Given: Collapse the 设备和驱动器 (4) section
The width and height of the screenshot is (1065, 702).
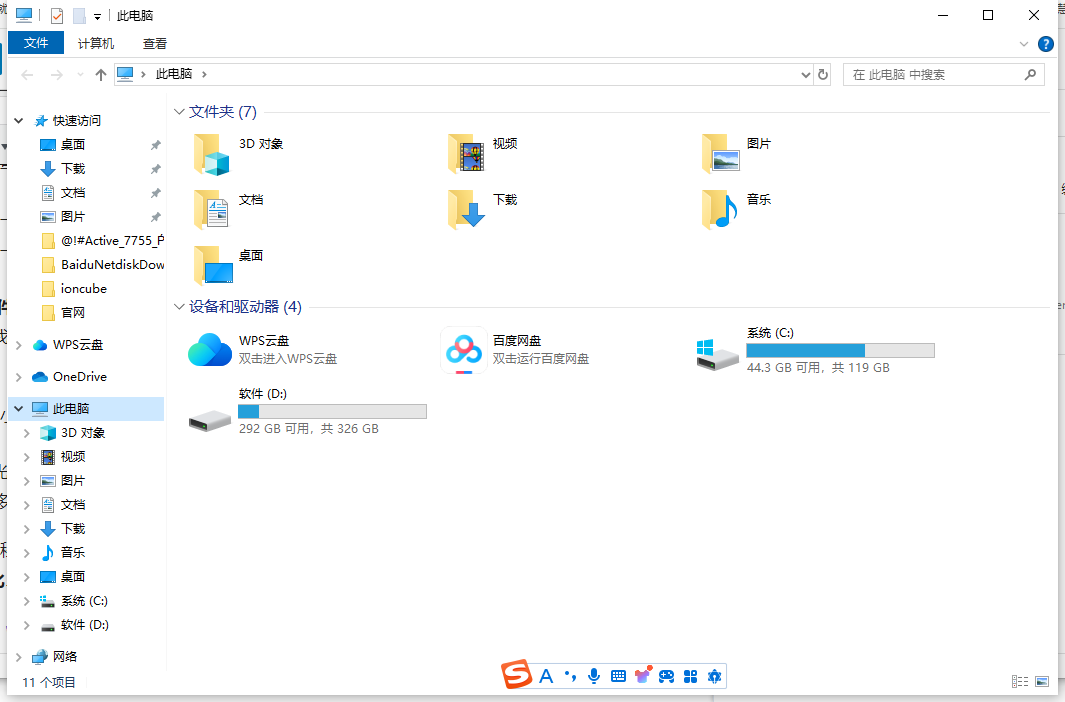Looking at the screenshot, I should [x=179, y=307].
